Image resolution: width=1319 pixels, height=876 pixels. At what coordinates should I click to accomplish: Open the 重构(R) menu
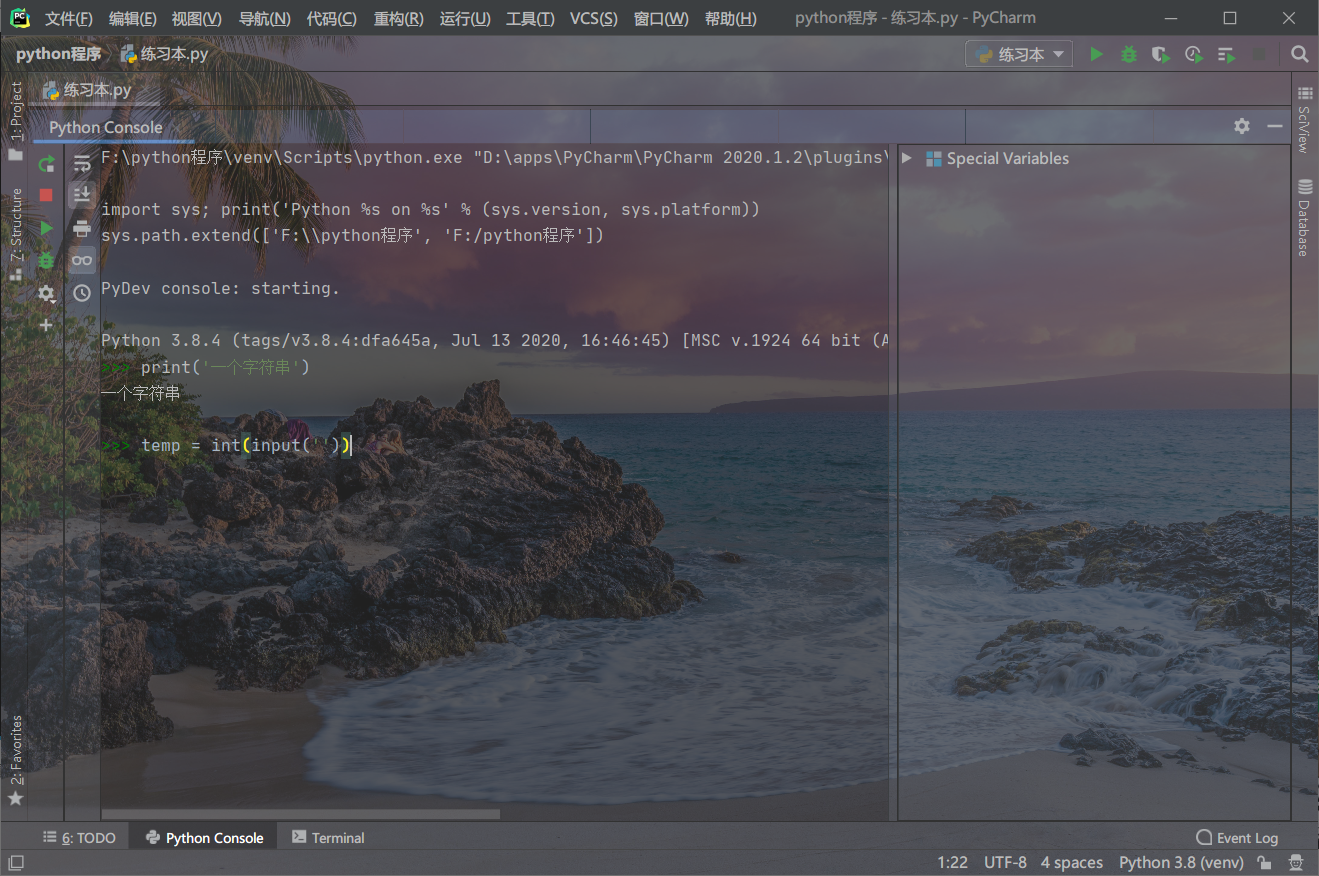[398, 19]
